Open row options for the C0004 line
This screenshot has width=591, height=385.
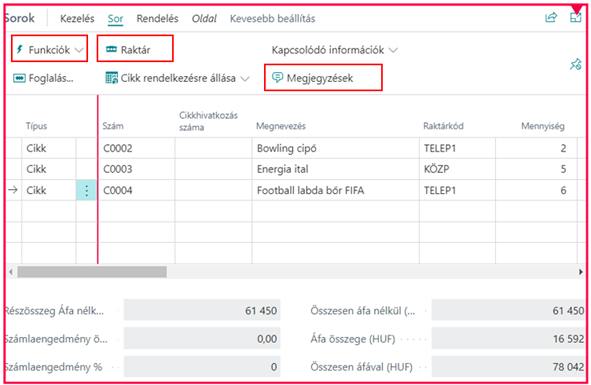[x=86, y=190]
